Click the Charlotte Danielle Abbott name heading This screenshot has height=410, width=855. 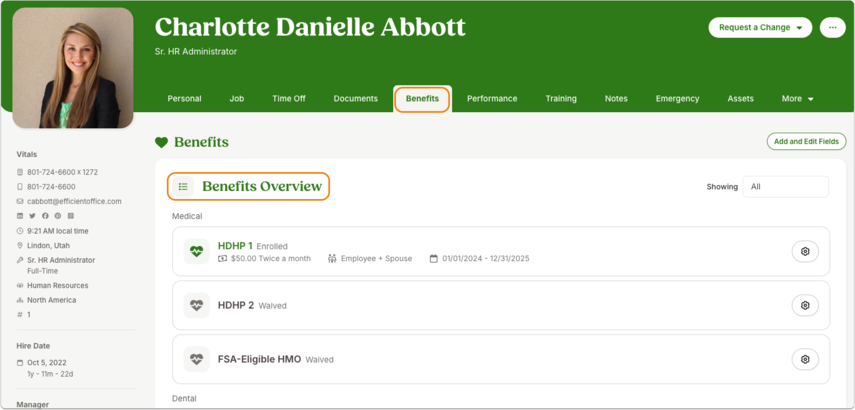point(310,27)
